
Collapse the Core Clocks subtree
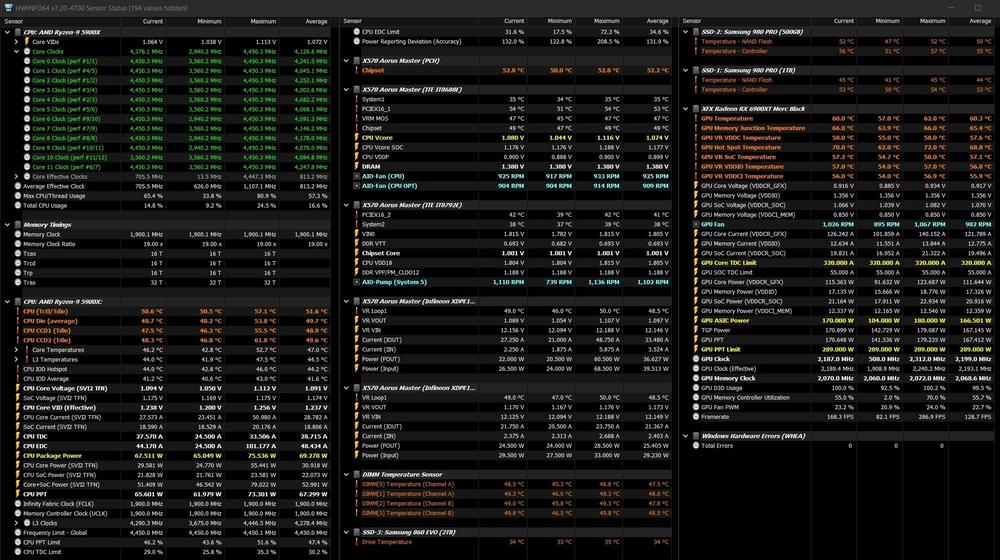coord(16,51)
